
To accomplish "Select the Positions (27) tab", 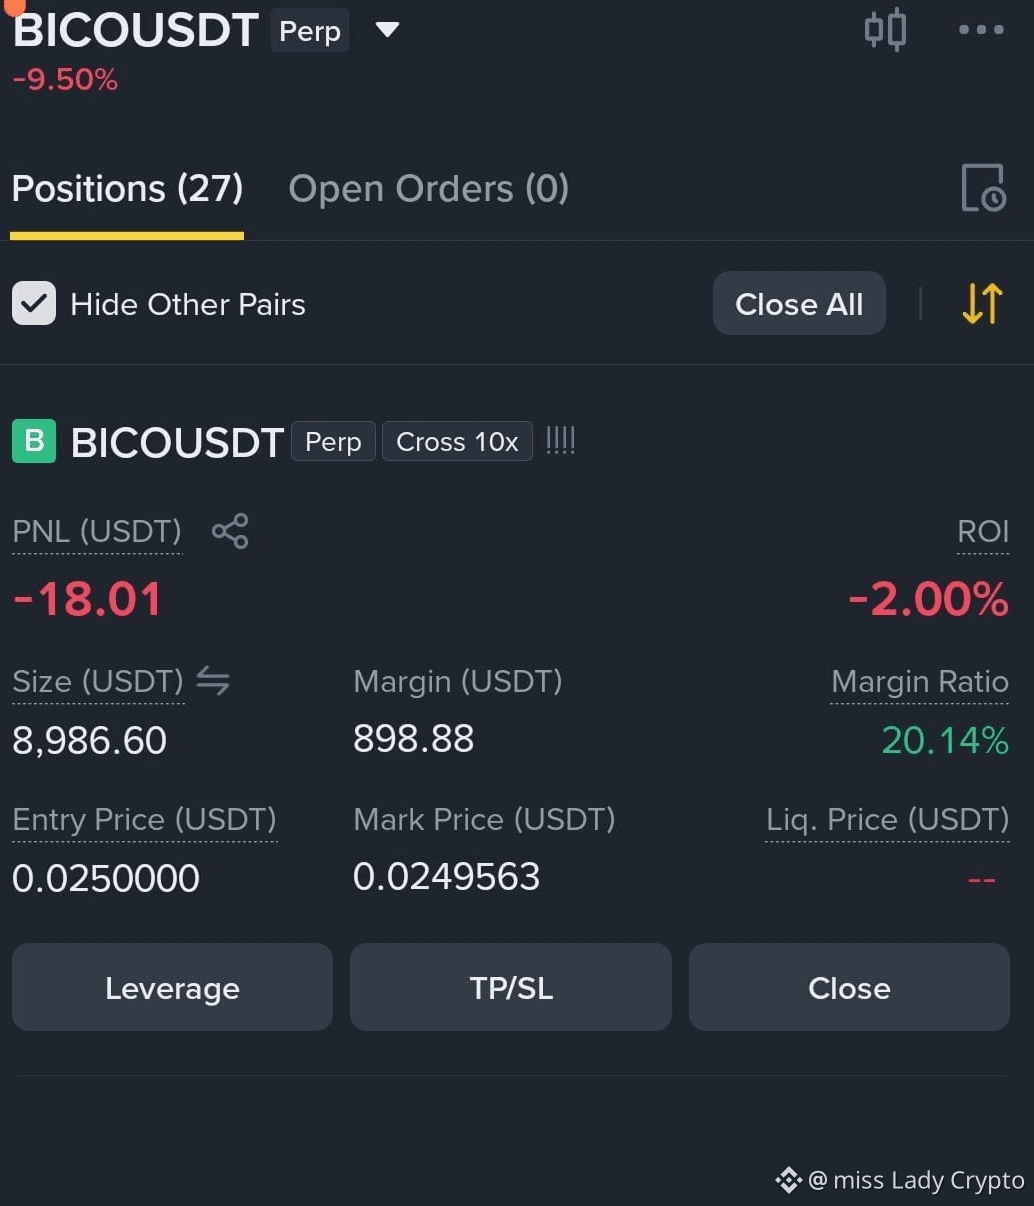I will click(127, 188).
